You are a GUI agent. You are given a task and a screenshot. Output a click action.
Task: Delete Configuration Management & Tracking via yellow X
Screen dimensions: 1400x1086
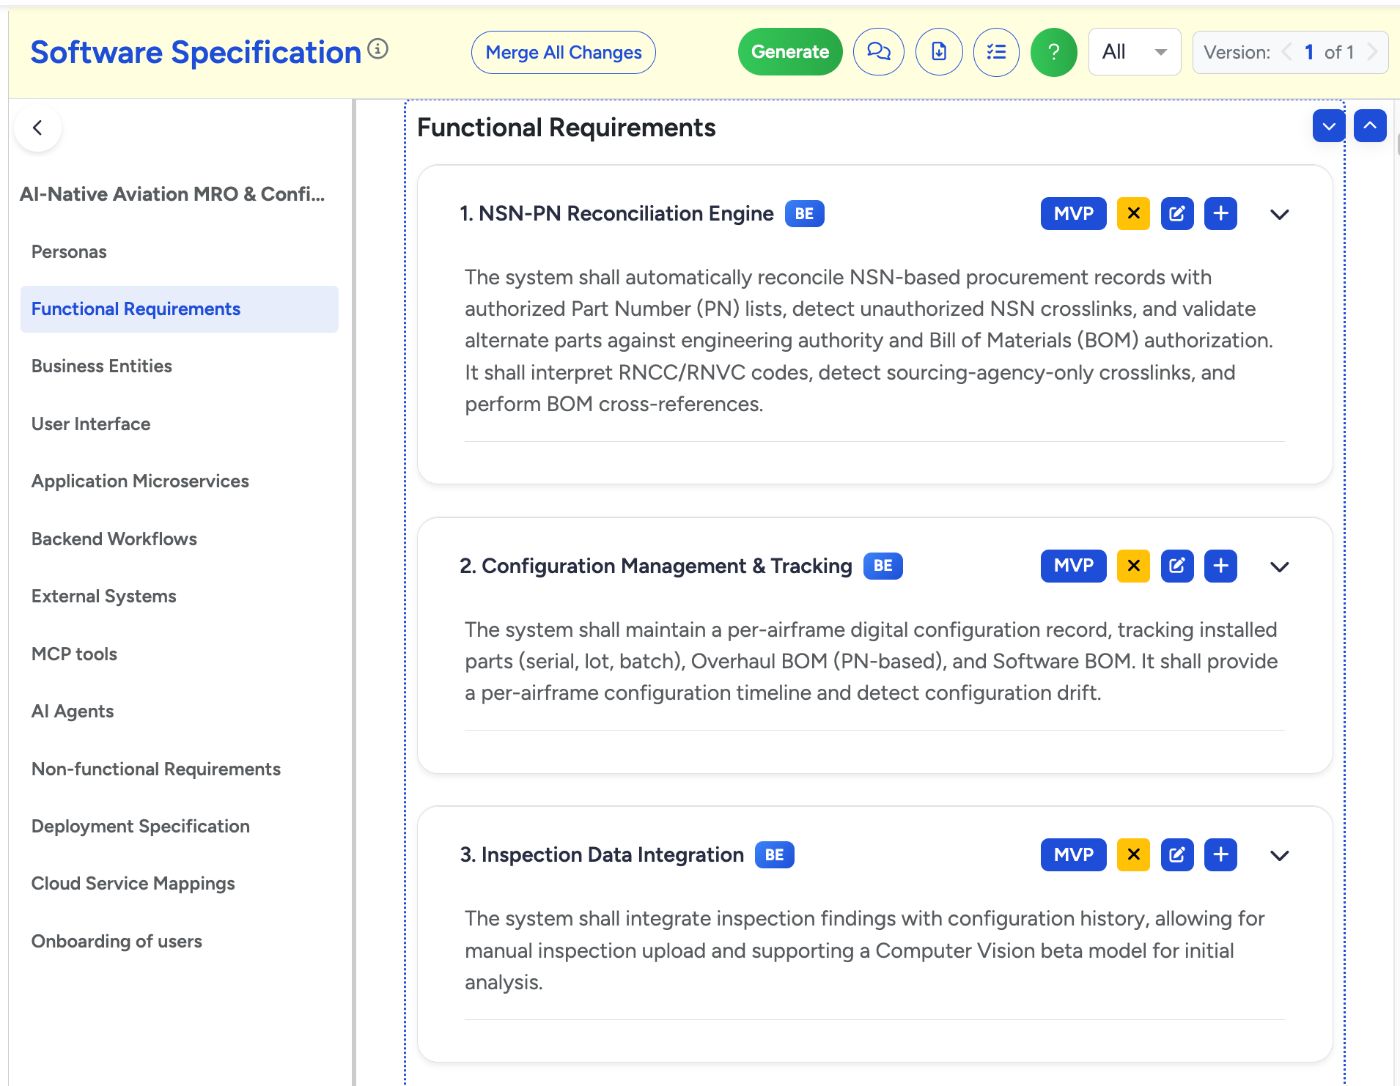1133,565
